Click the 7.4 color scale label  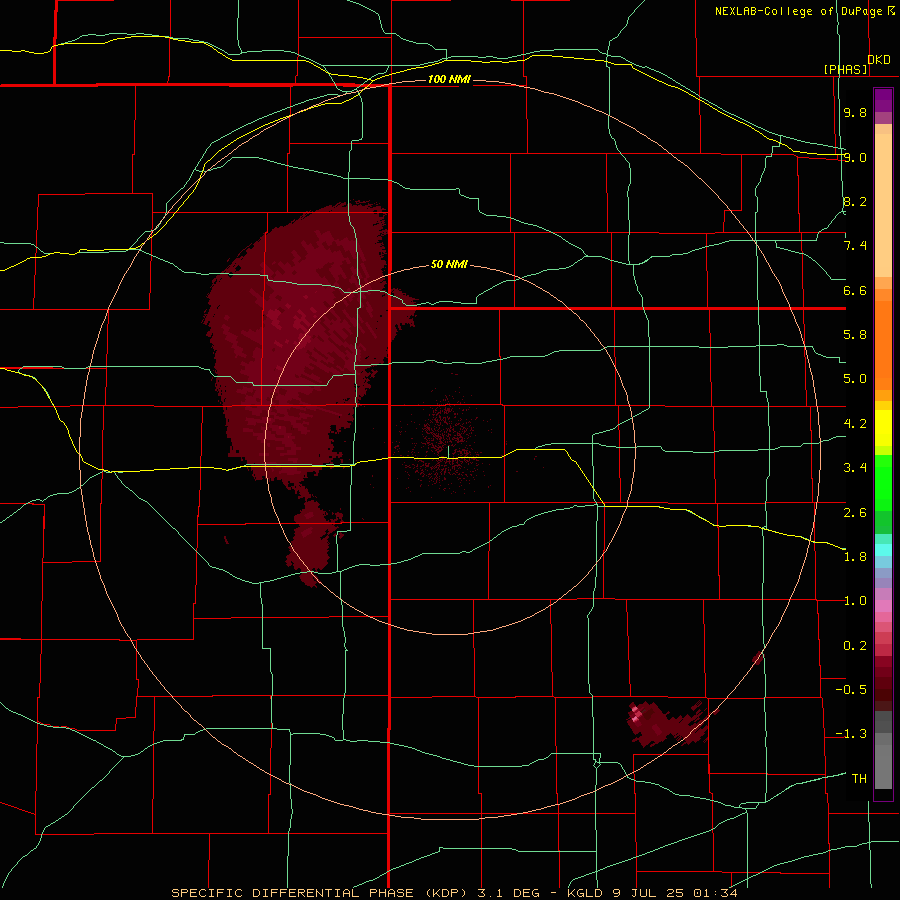[855, 246]
